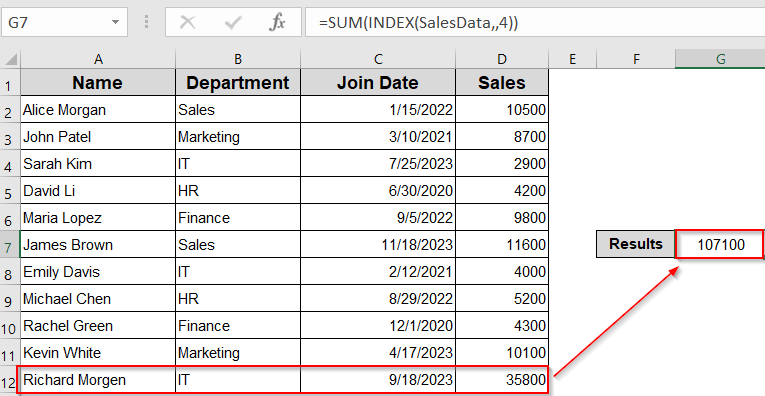Select column G header
The image size is (765, 396).
tap(720, 59)
